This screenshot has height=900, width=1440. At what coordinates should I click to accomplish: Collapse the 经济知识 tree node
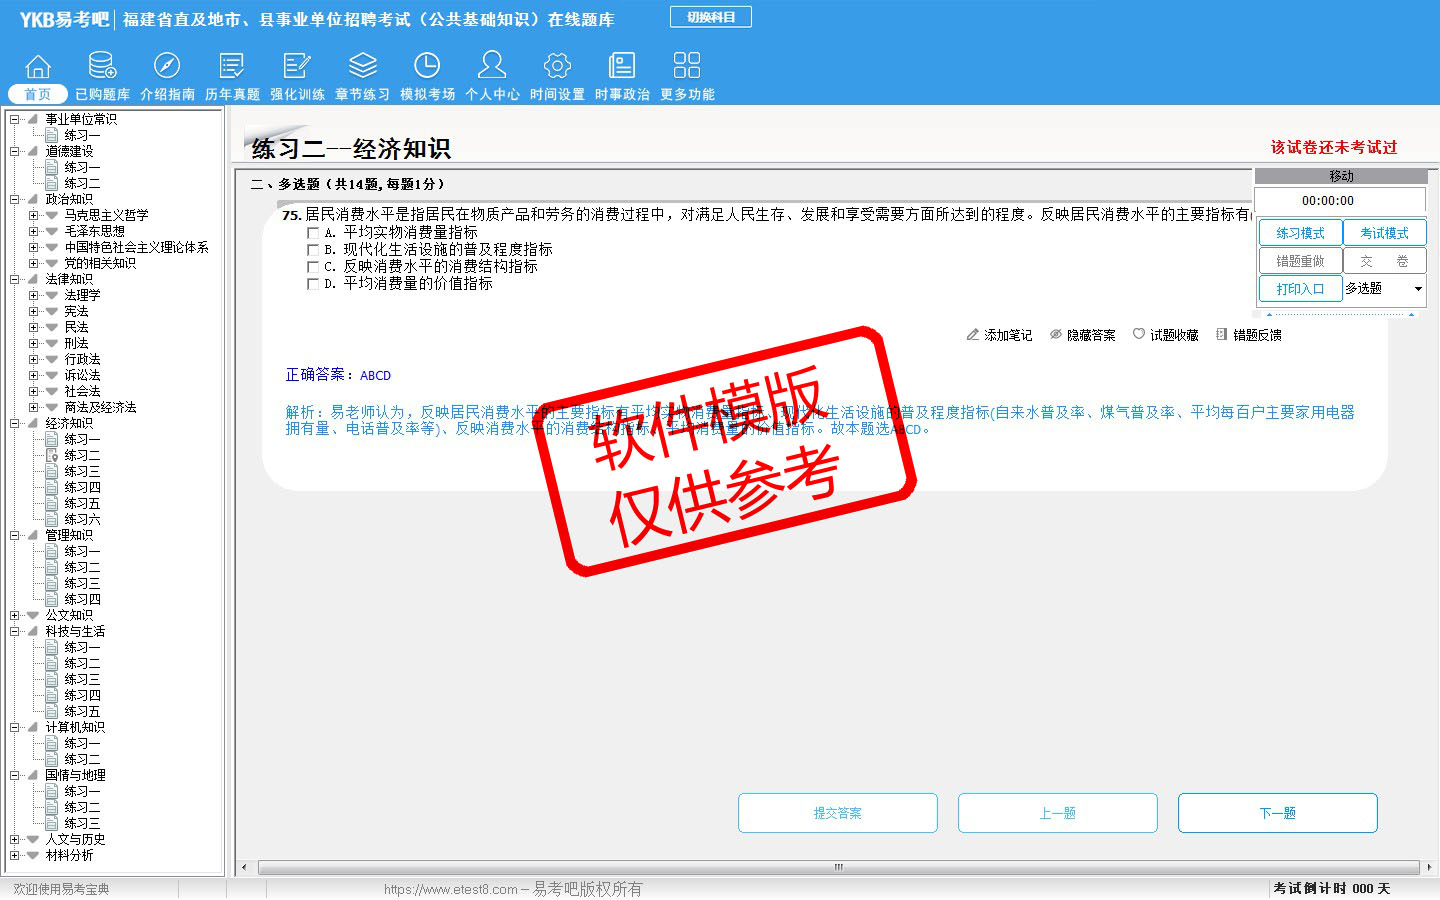(15, 423)
